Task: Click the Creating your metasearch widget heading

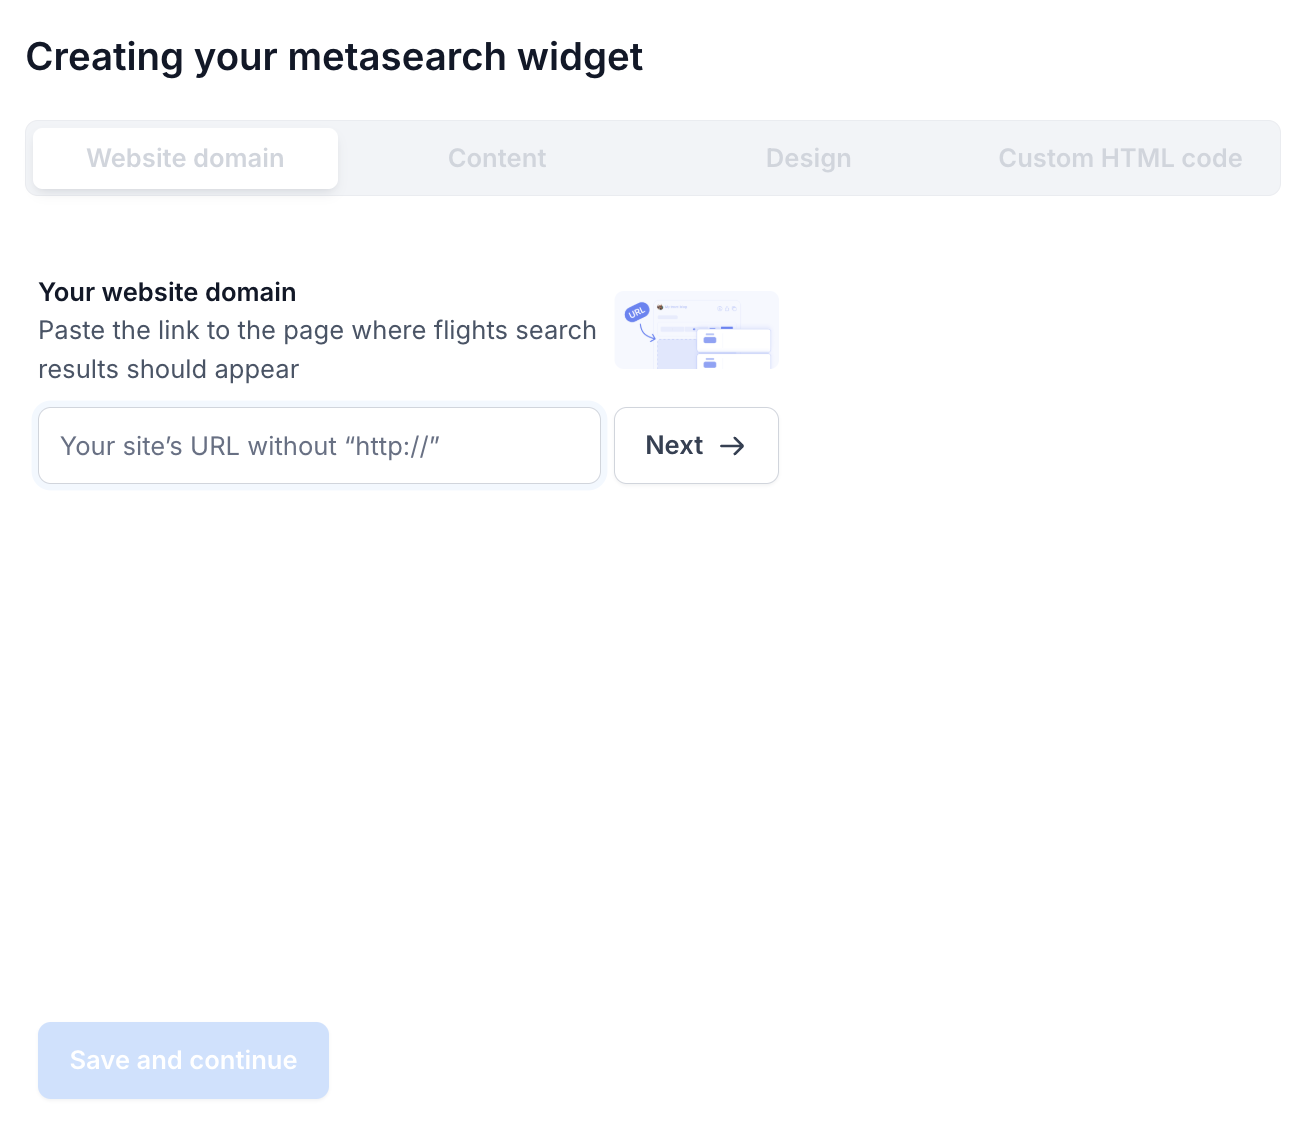Action: tap(334, 57)
